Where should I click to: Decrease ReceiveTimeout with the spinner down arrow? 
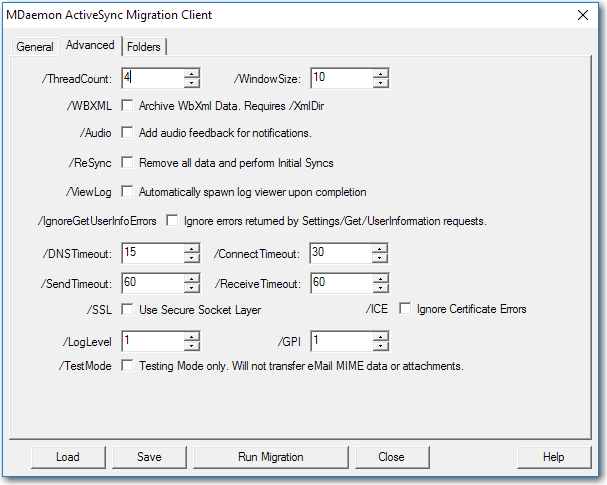click(380, 288)
